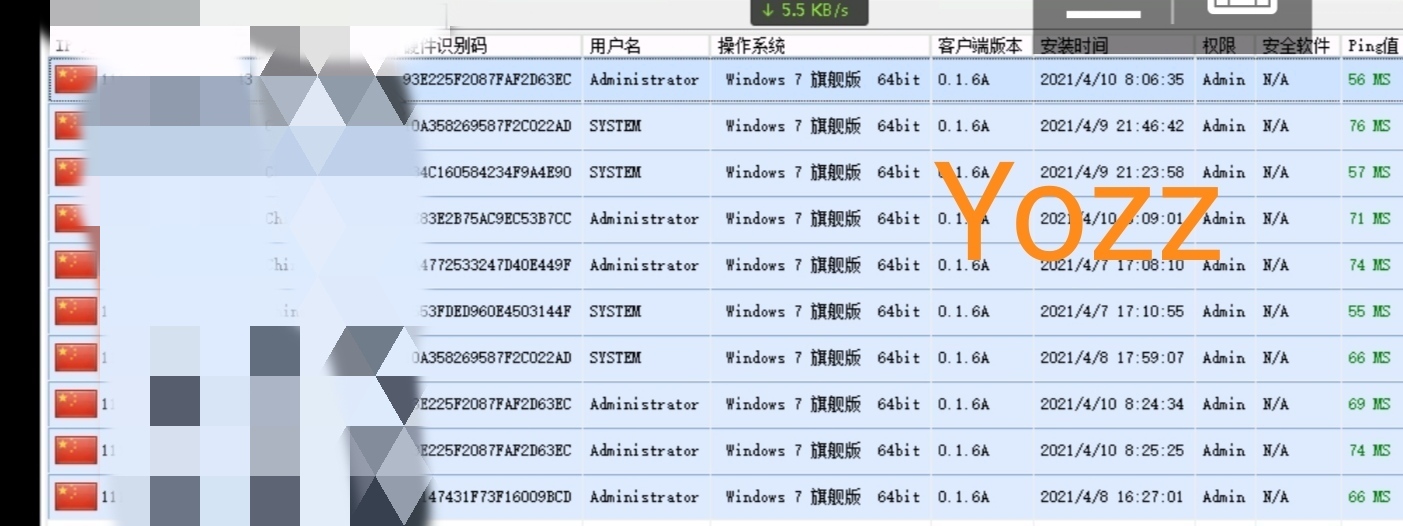Click the 56 MS ping value
This screenshot has height=526, width=1403.
coord(1369,80)
